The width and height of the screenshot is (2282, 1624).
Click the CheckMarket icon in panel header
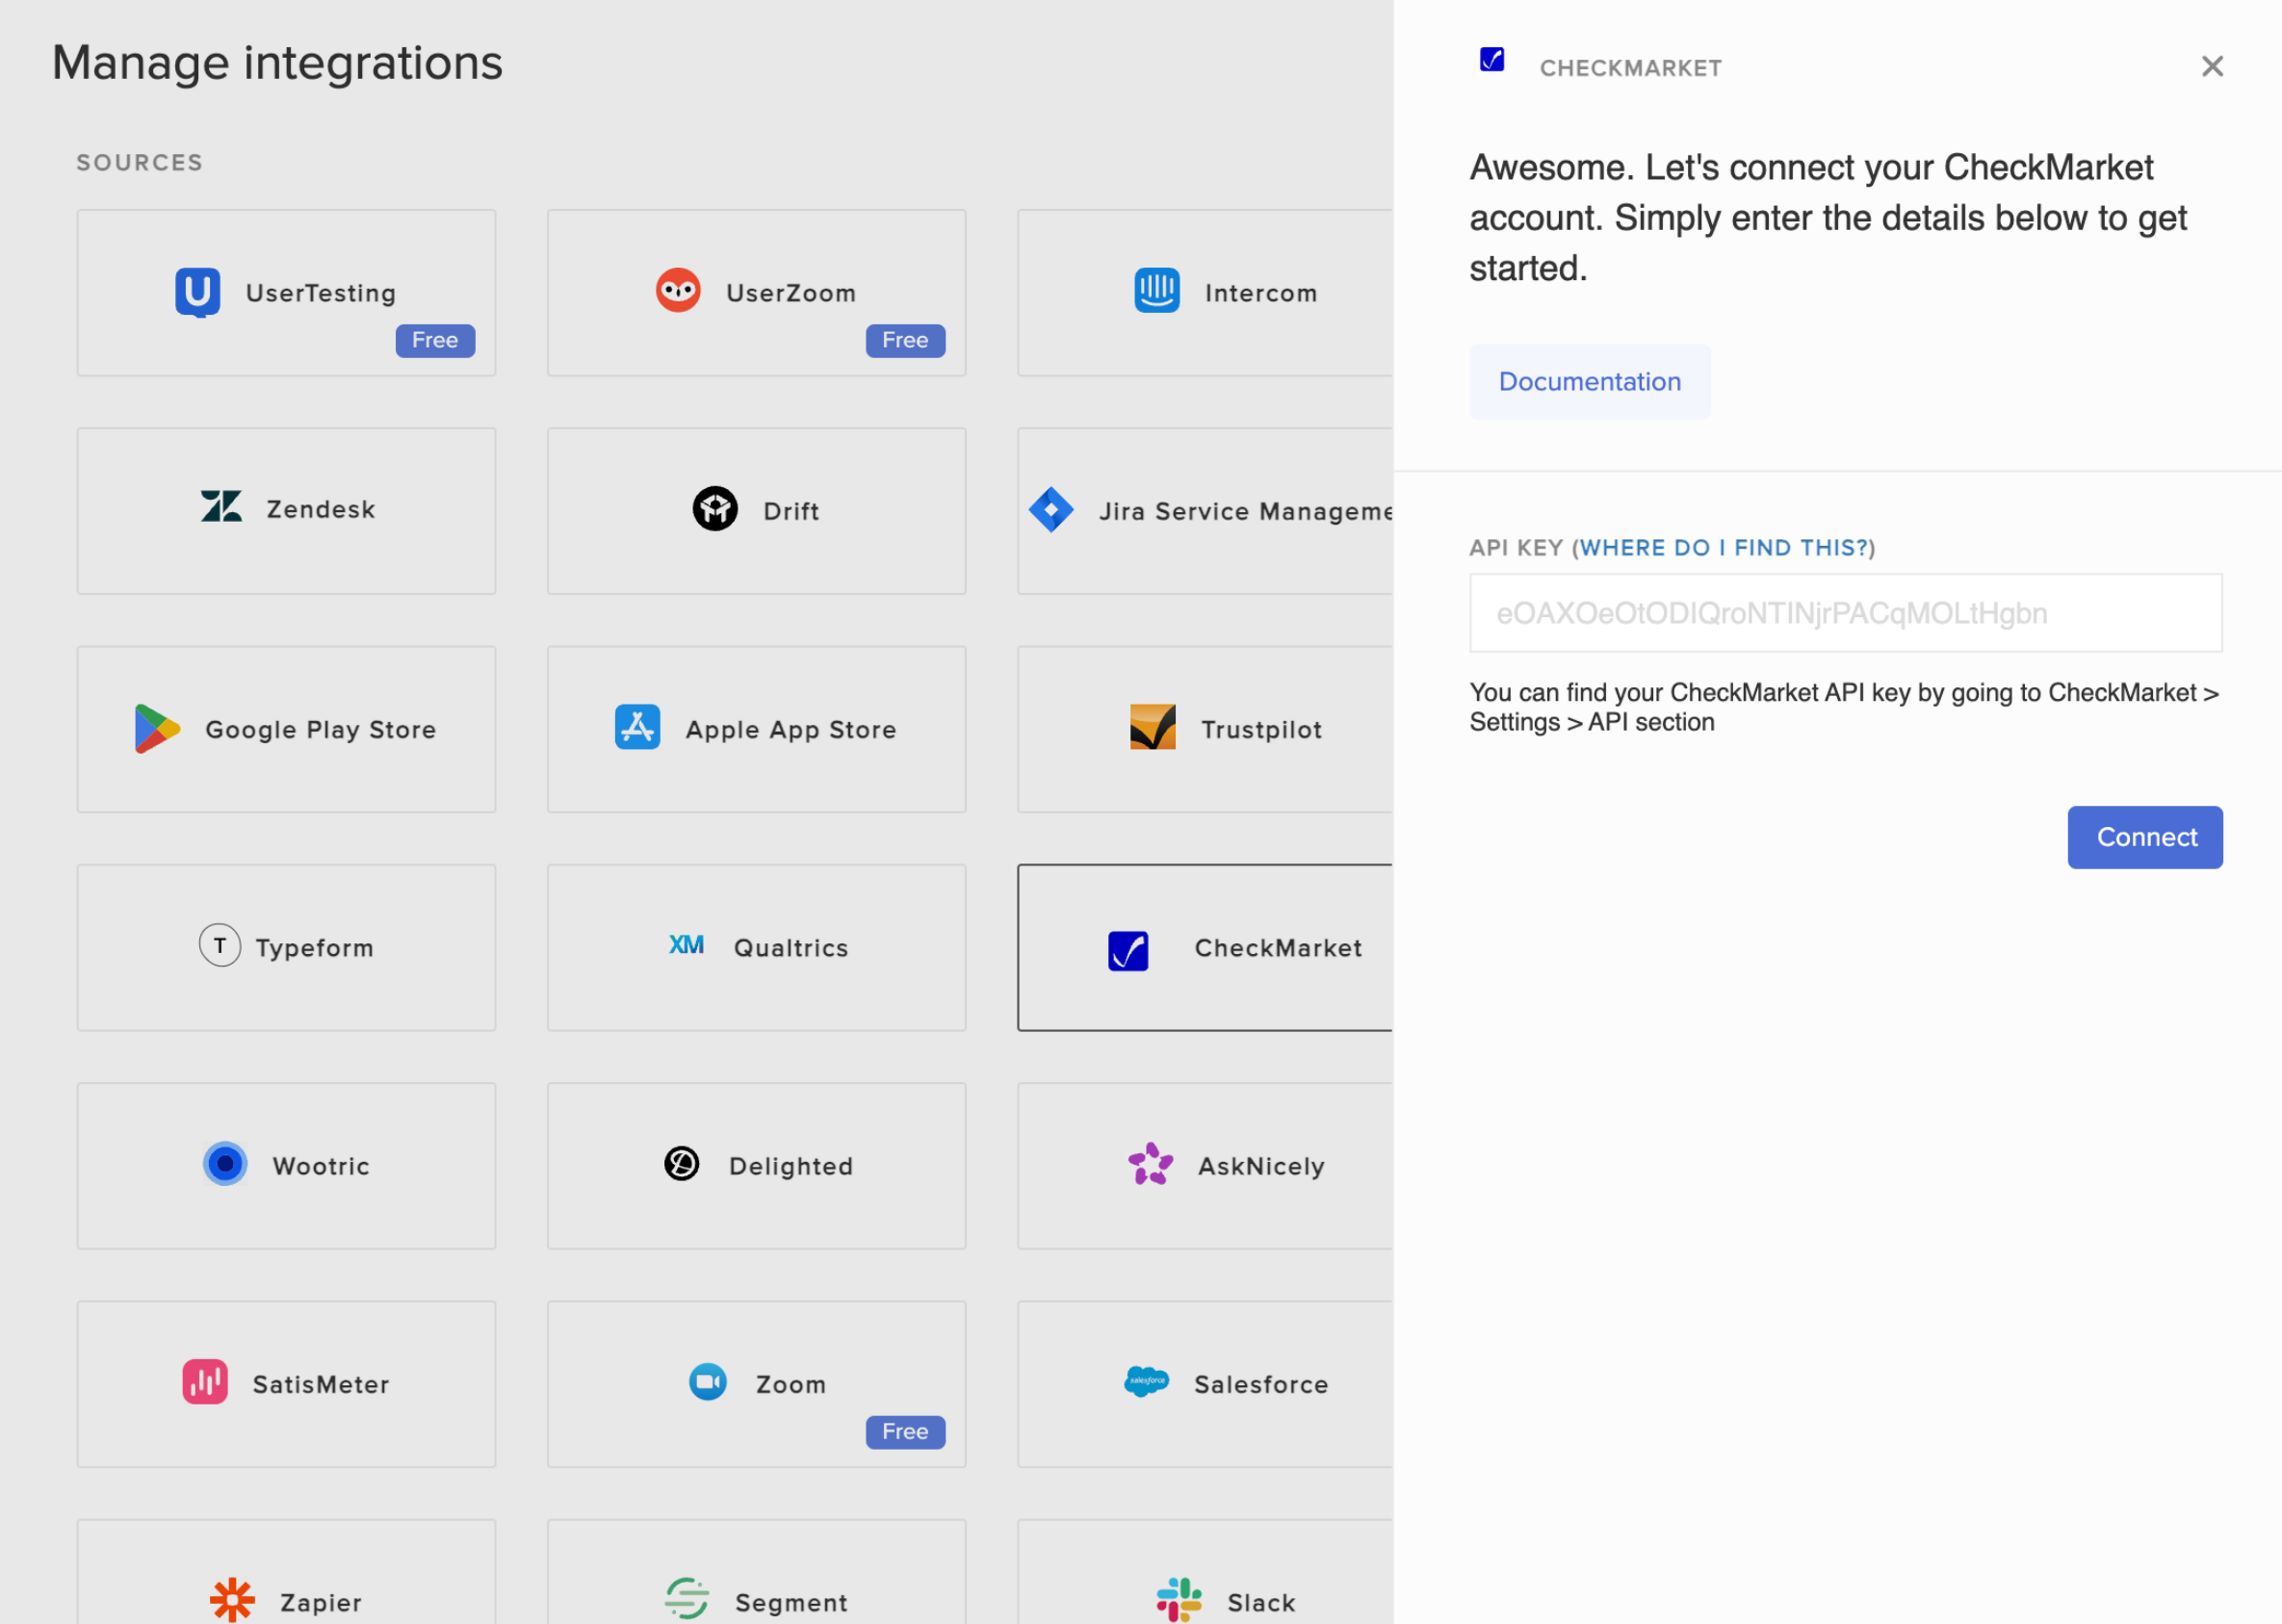coord(1492,59)
